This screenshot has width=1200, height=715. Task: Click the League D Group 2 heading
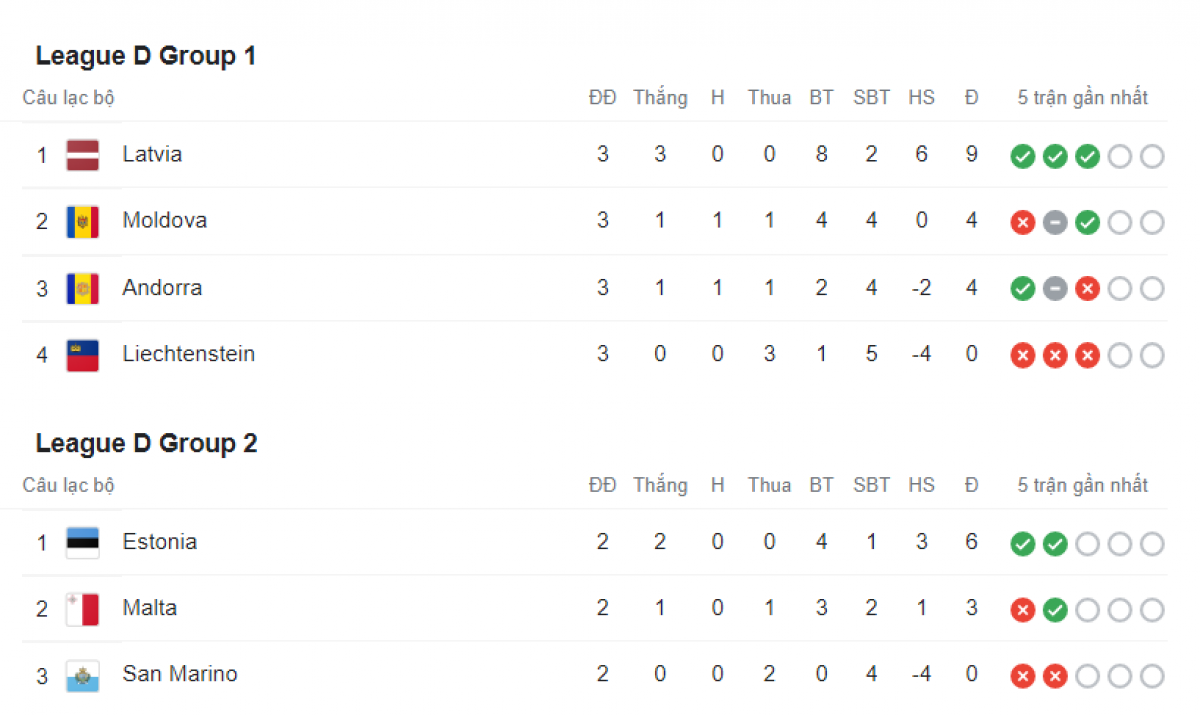coord(146,443)
